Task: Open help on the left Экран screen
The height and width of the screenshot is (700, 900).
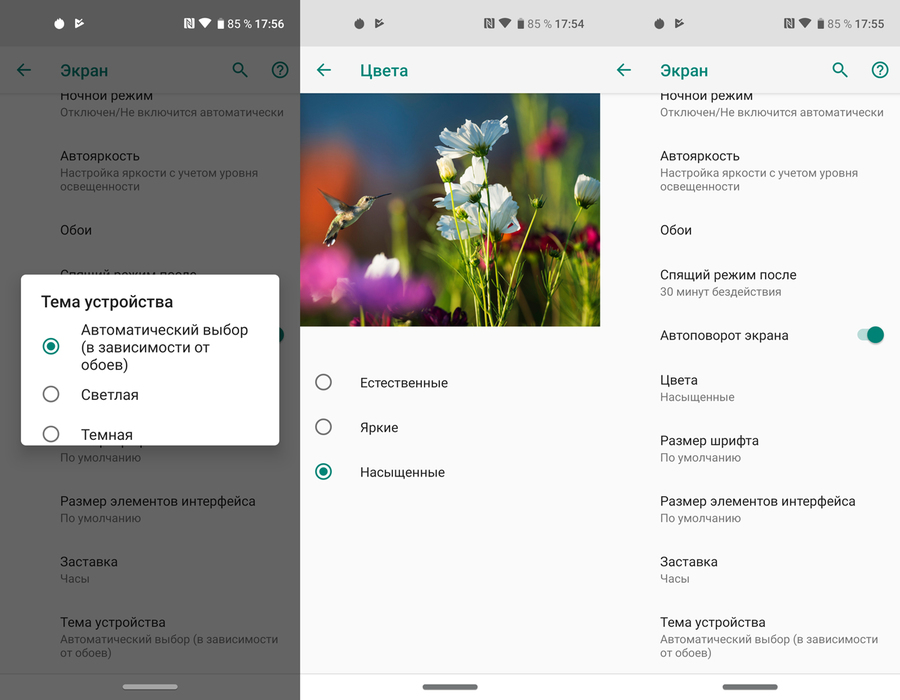Action: pyautogui.click(x=280, y=70)
